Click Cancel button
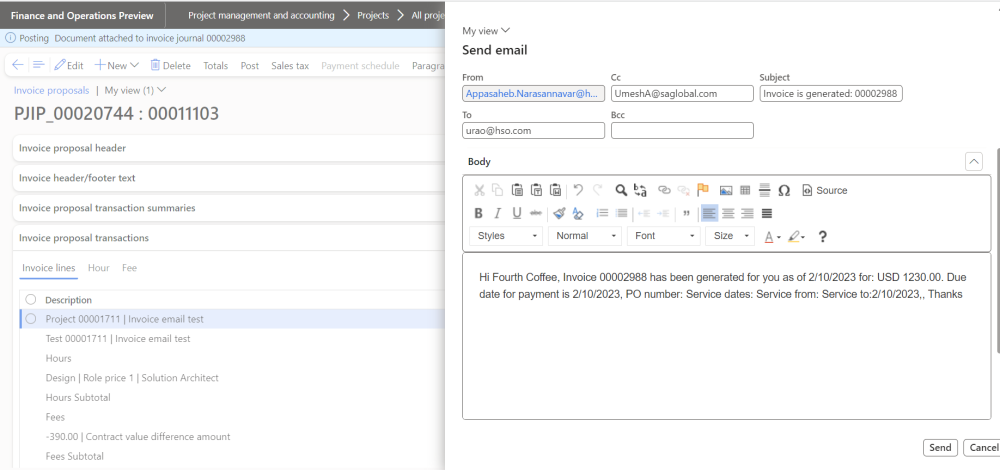The image size is (1000, 470). pyautogui.click(x=982, y=448)
